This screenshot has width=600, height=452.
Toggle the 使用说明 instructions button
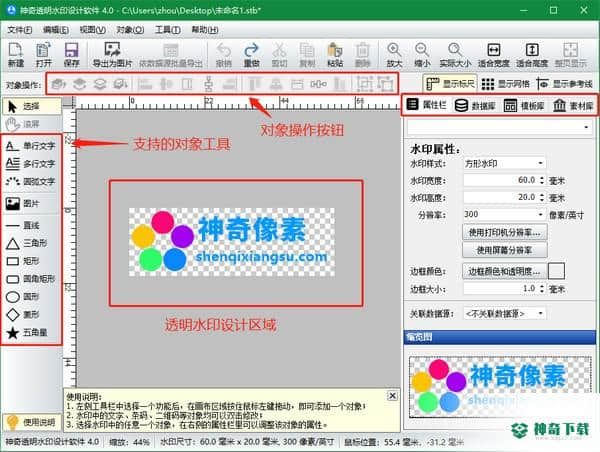point(31,422)
